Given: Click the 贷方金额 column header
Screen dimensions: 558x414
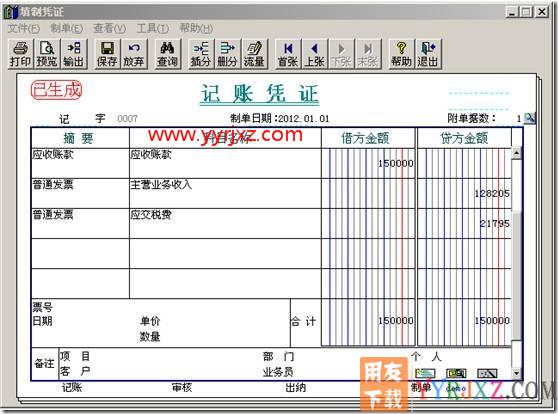Looking at the screenshot, I should [464, 138].
